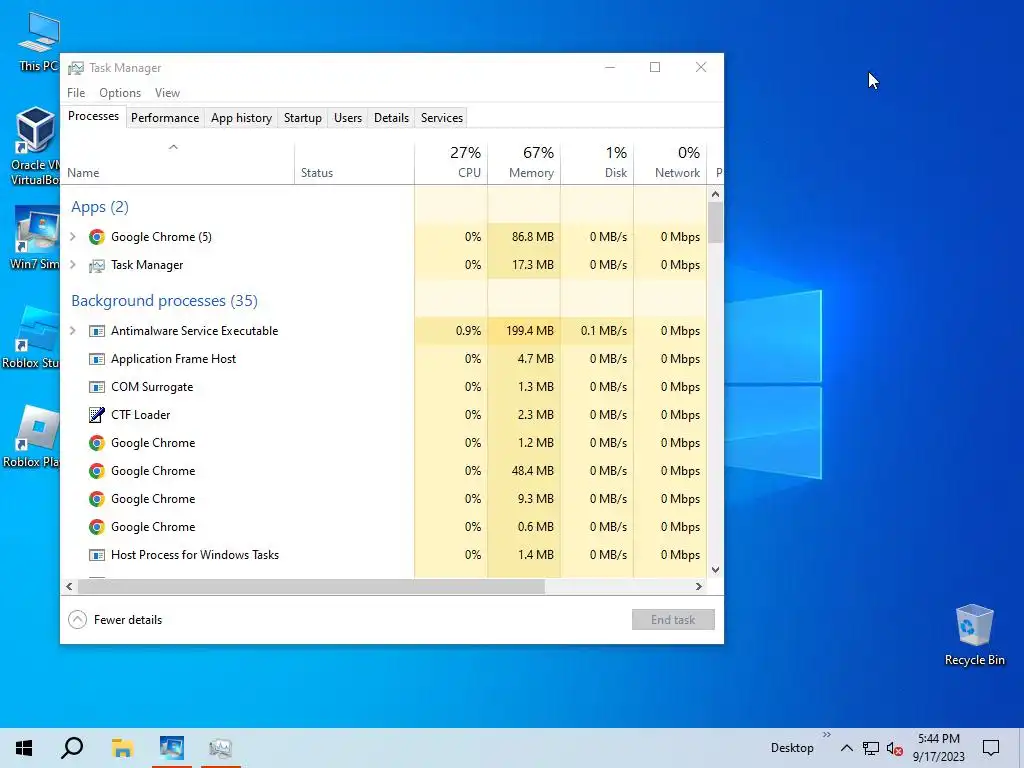The image size is (1024, 768).
Task: Switch to the Startup tab
Action: tap(302, 118)
